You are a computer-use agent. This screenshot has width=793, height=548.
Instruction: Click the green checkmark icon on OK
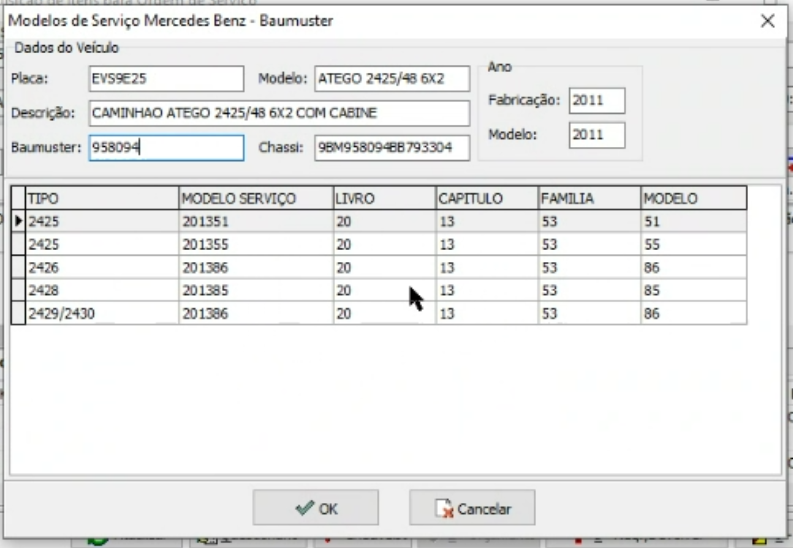click(304, 508)
